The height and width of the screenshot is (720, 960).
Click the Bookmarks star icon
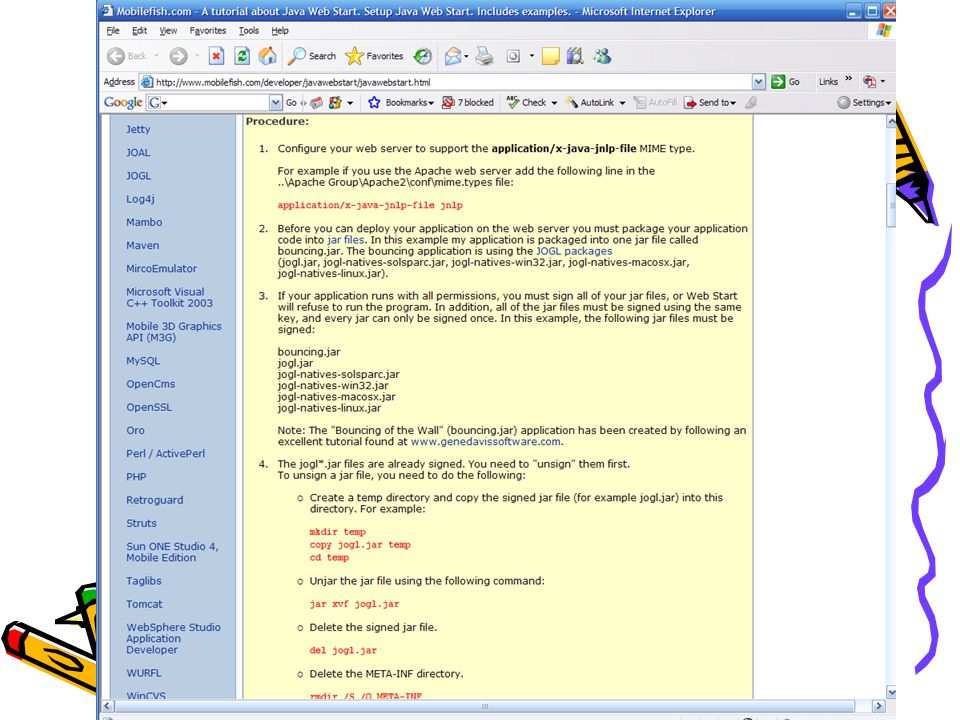[x=374, y=102]
